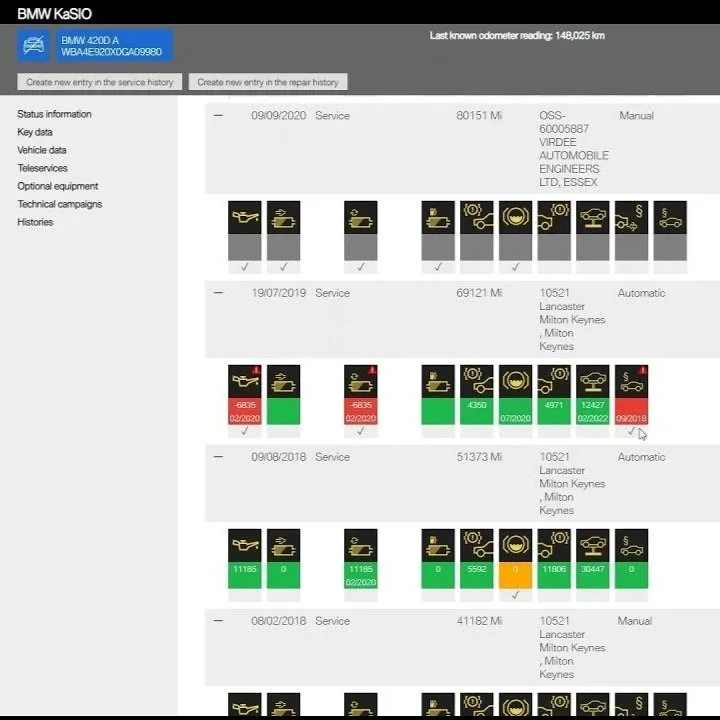Open Key data section
Screen dimensions: 720x720
pyautogui.click(x=35, y=132)
